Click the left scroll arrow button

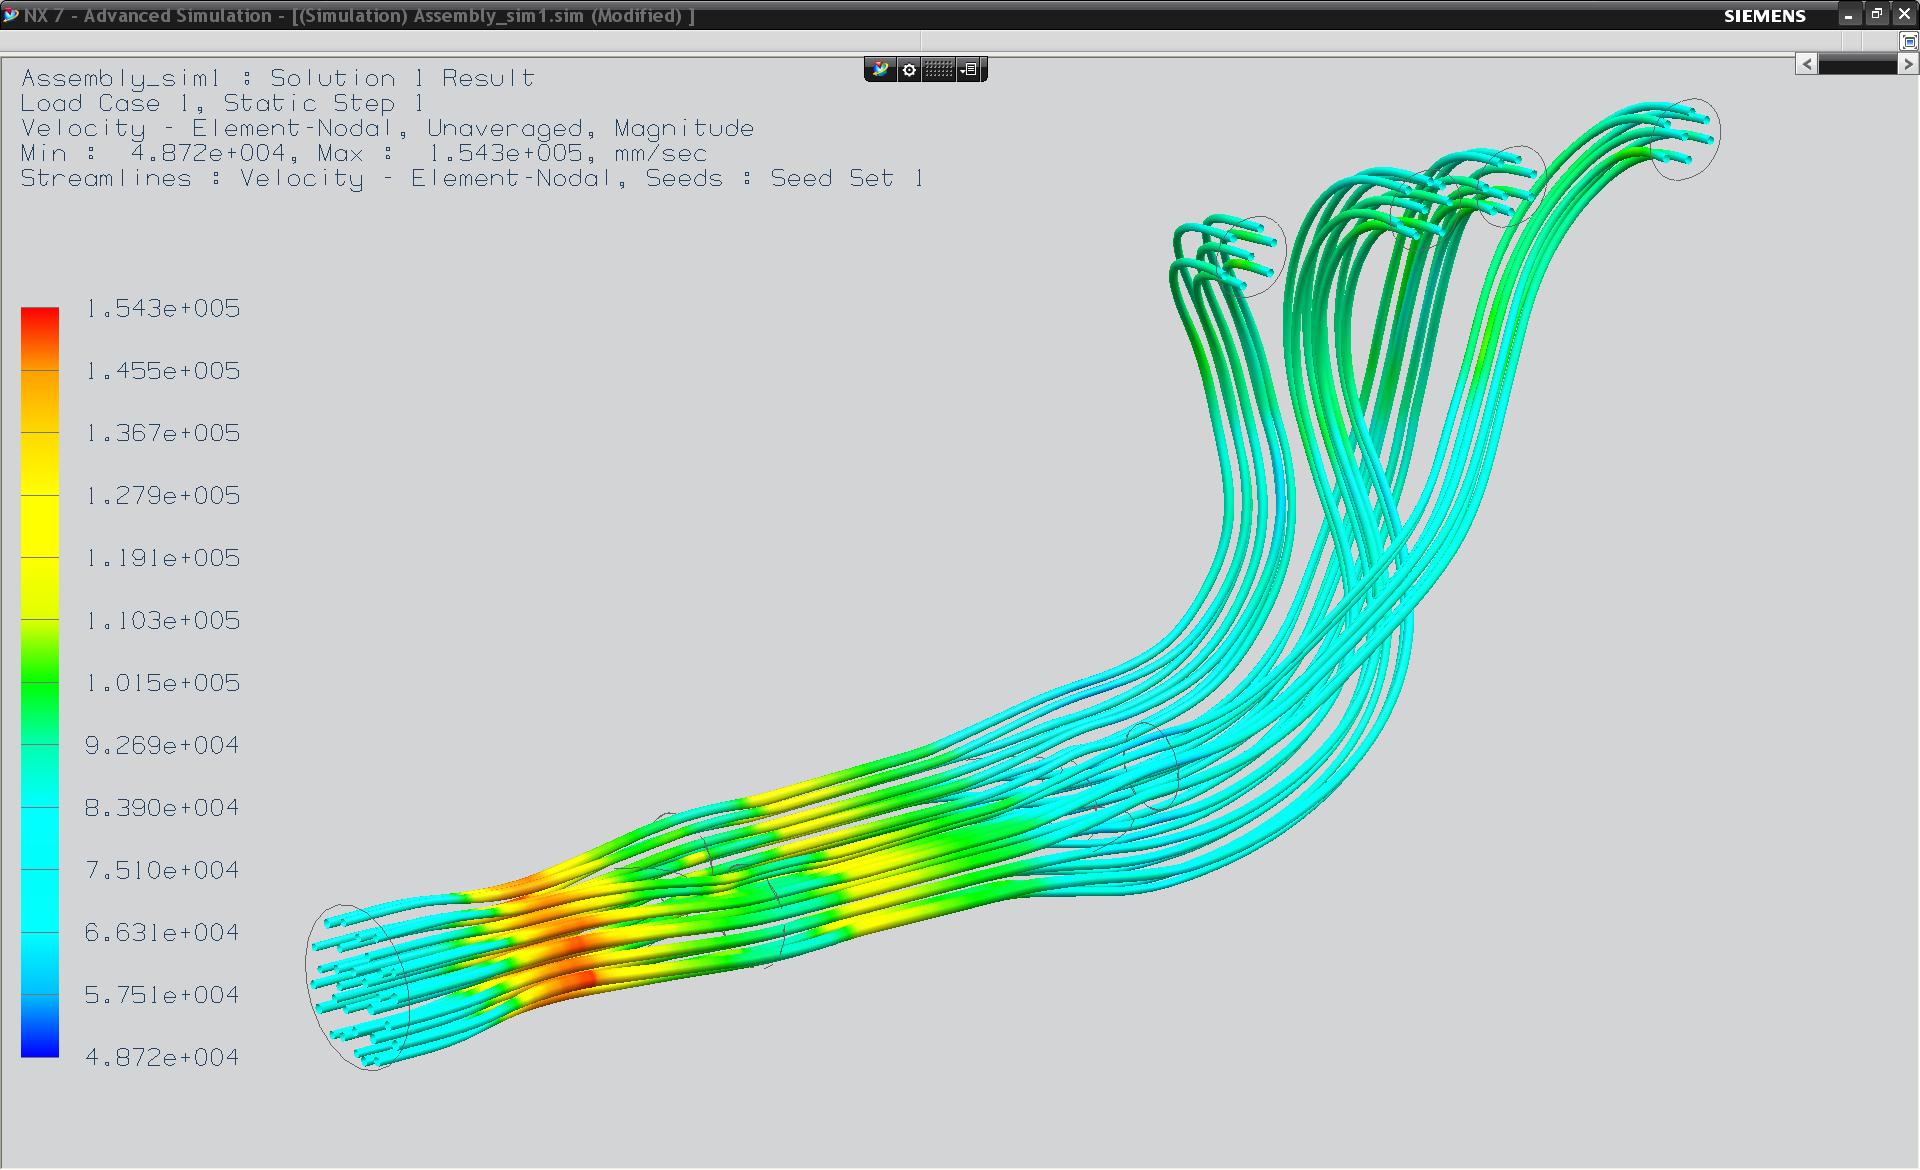(x=1807, y=64)
